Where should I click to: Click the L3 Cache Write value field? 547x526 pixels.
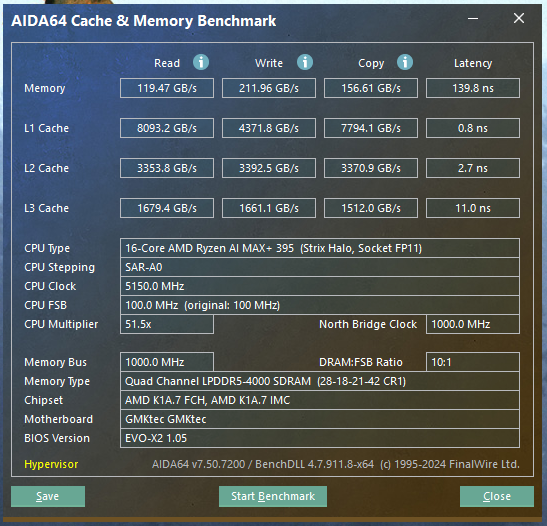click(x=269, y=208)
